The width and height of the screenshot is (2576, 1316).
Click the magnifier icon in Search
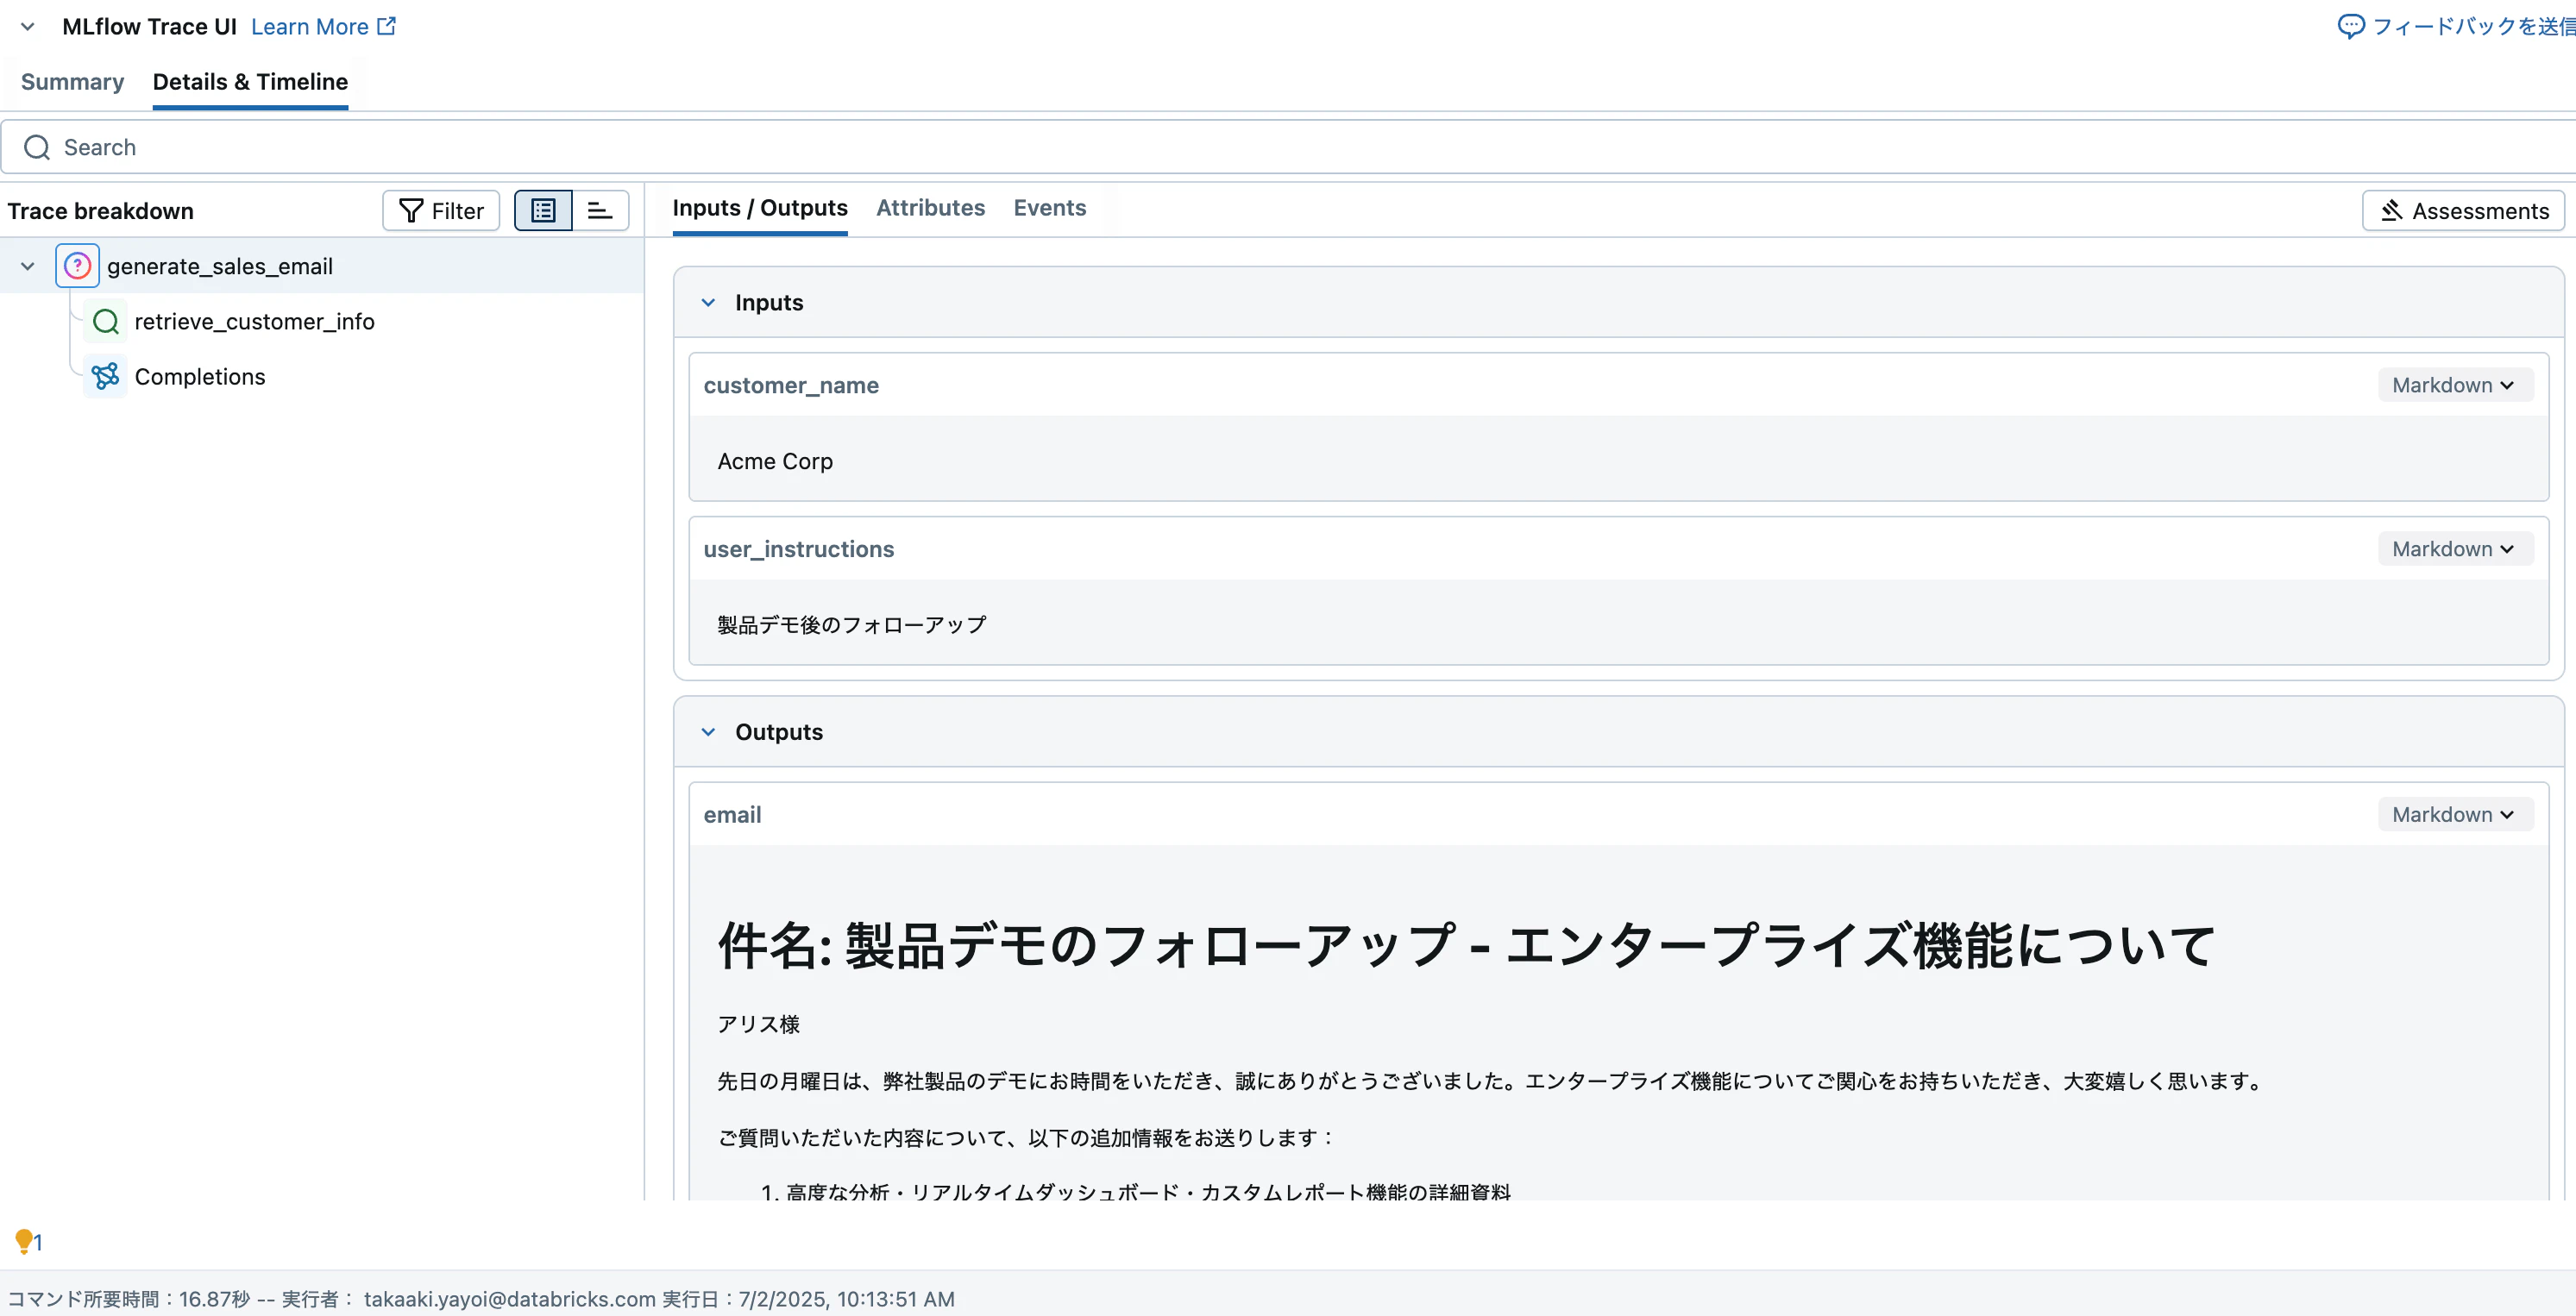[x=37, y=148]
